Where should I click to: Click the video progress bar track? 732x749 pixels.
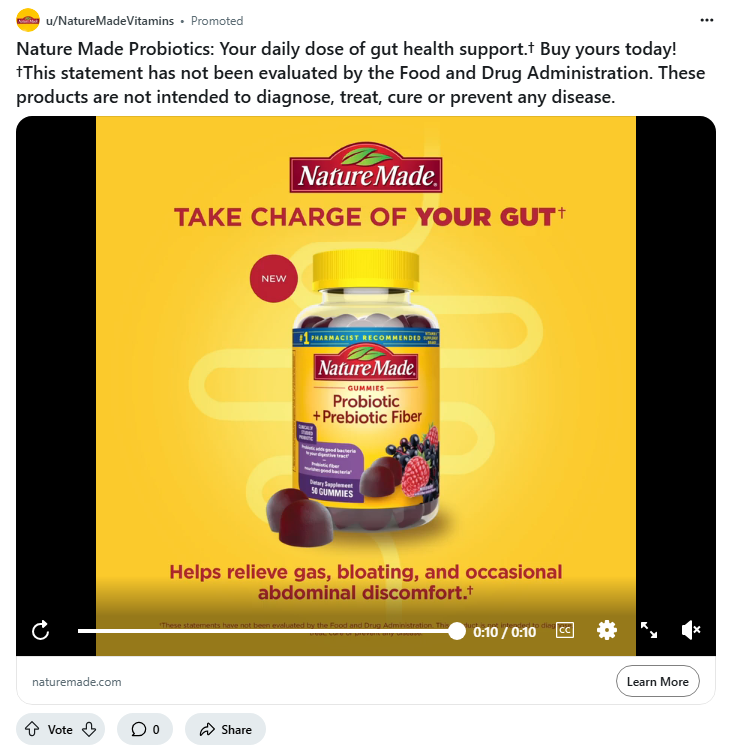coord(268,631)
